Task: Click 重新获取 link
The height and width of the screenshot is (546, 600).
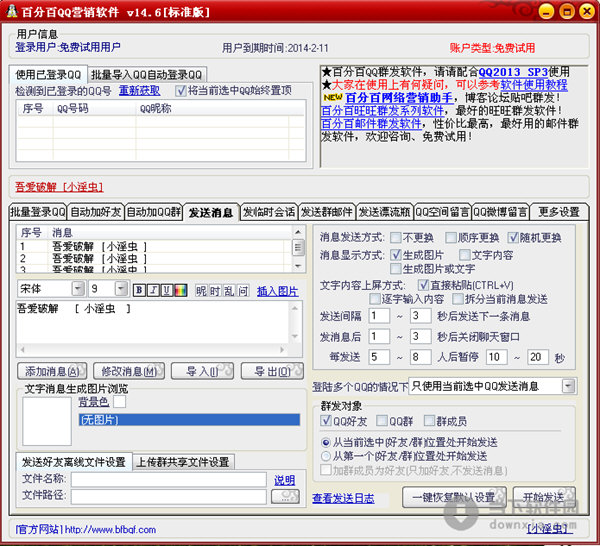Action: [139, 91]
